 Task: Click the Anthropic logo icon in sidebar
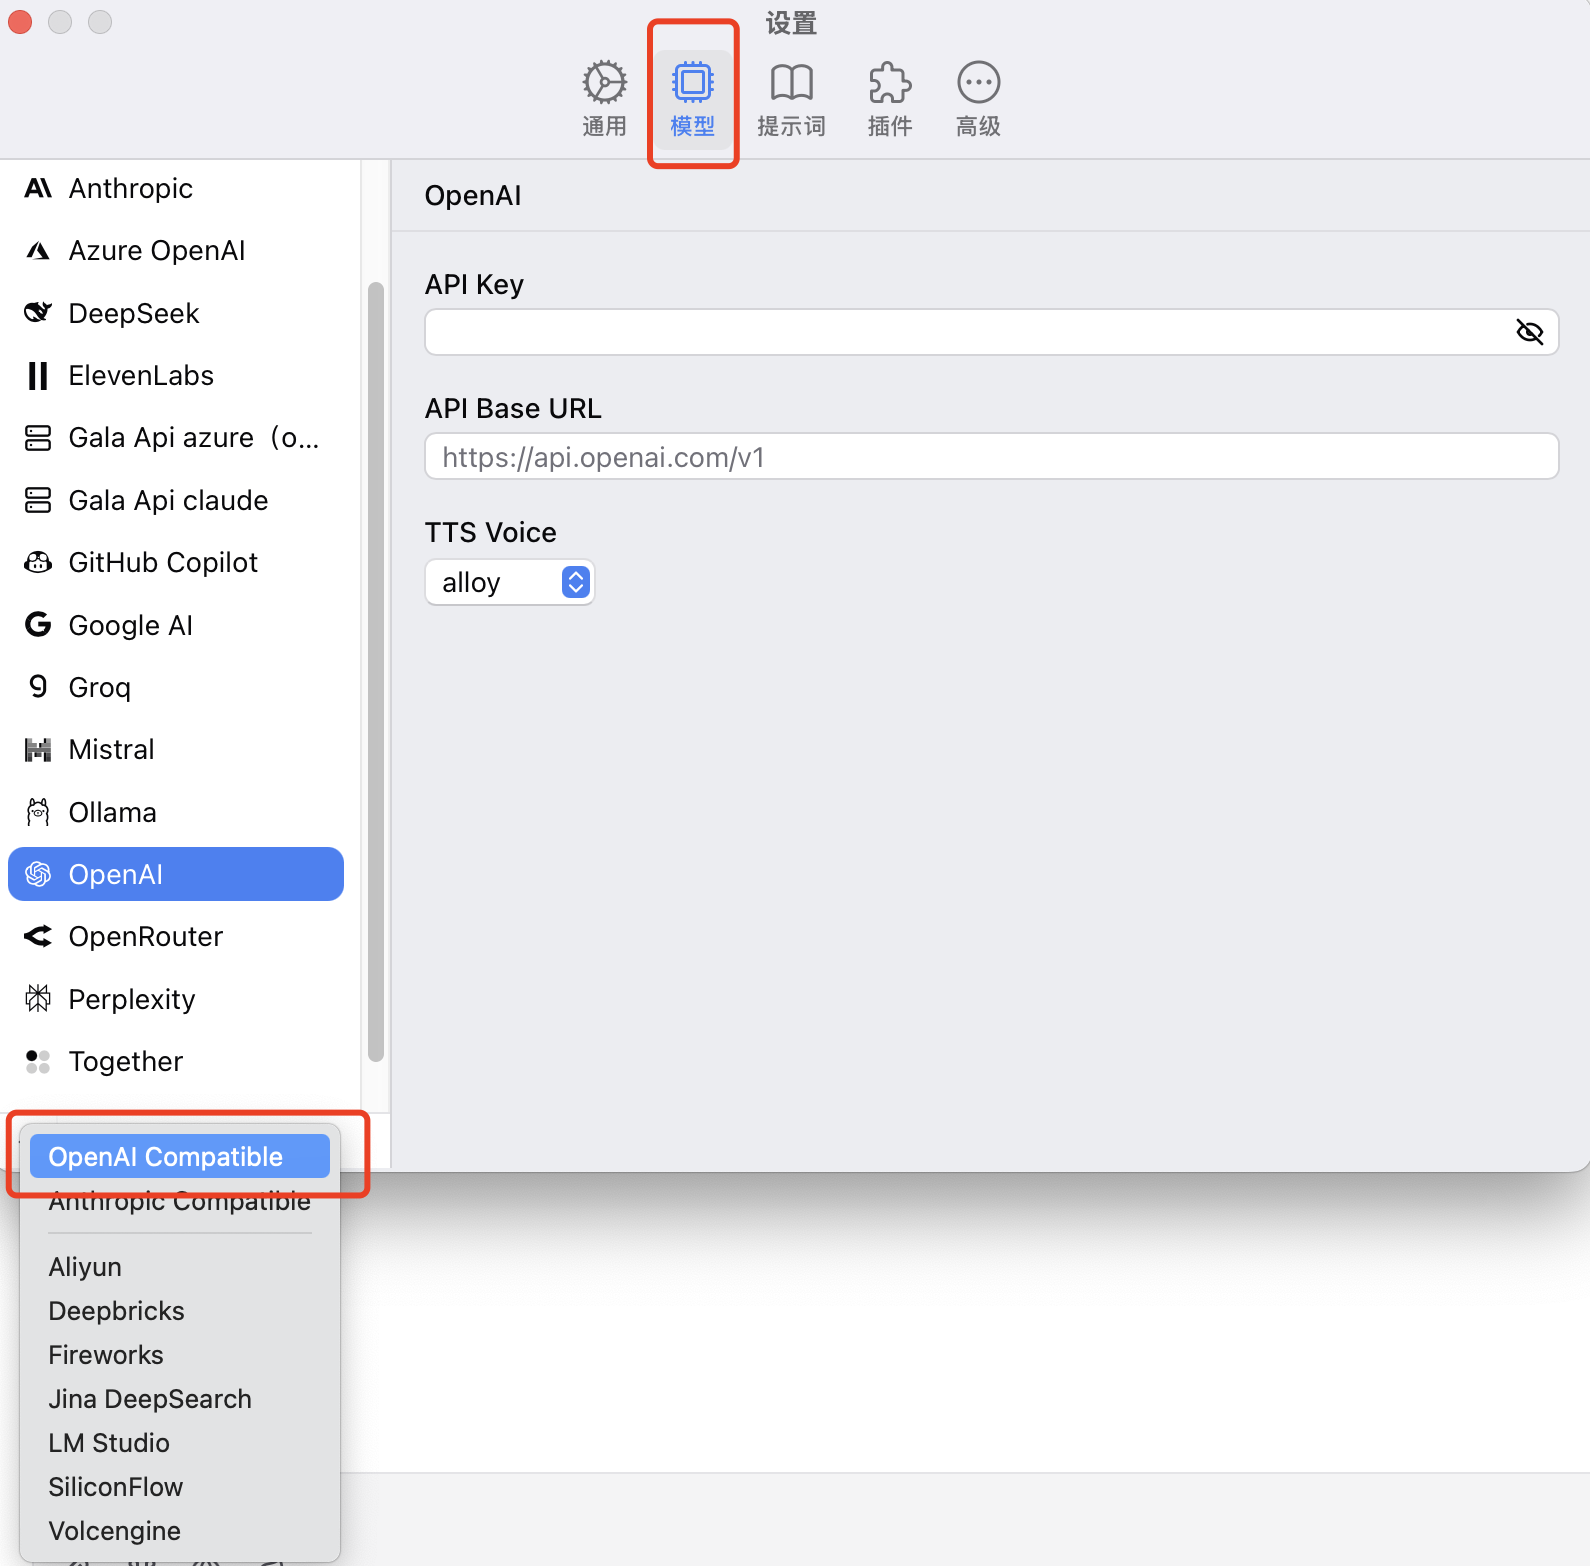(x=38, y=188)
